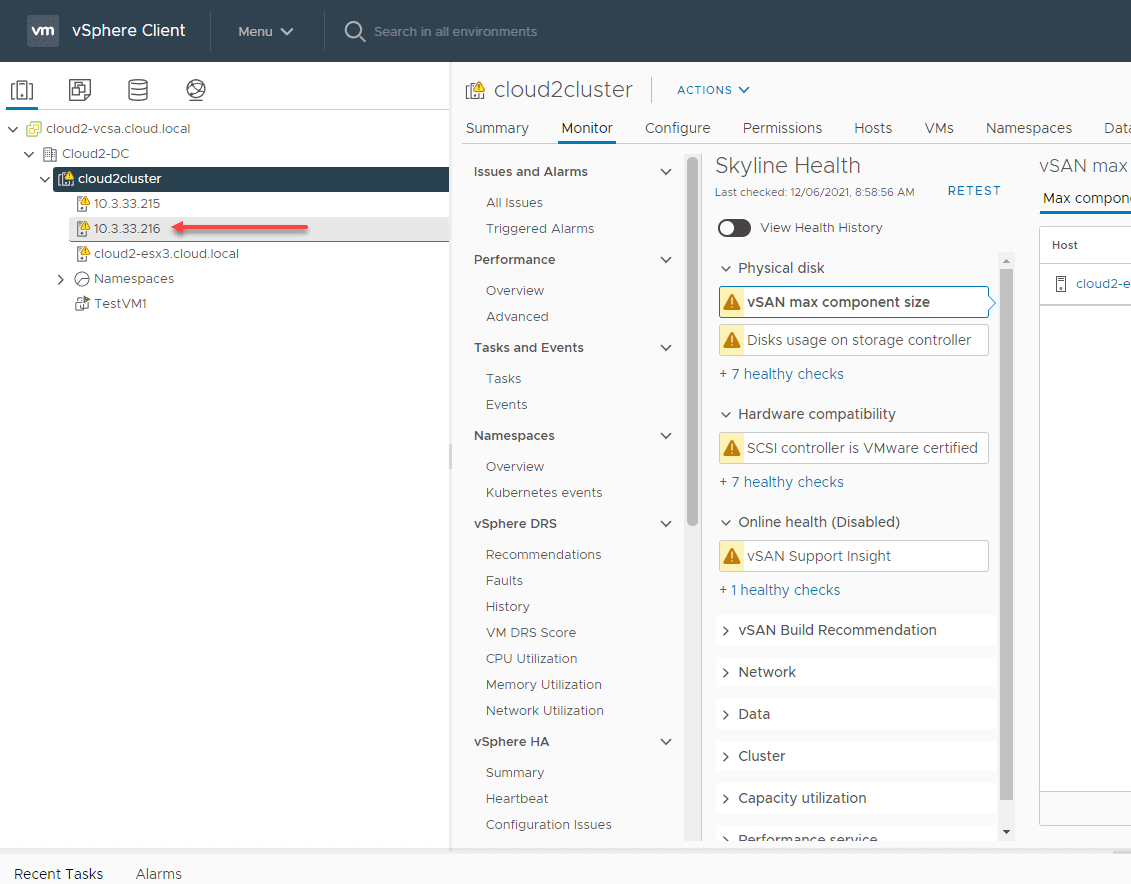1131x884 pixels.
Task: Open the Hosts and Clusters inventory view
Action: 22,90
